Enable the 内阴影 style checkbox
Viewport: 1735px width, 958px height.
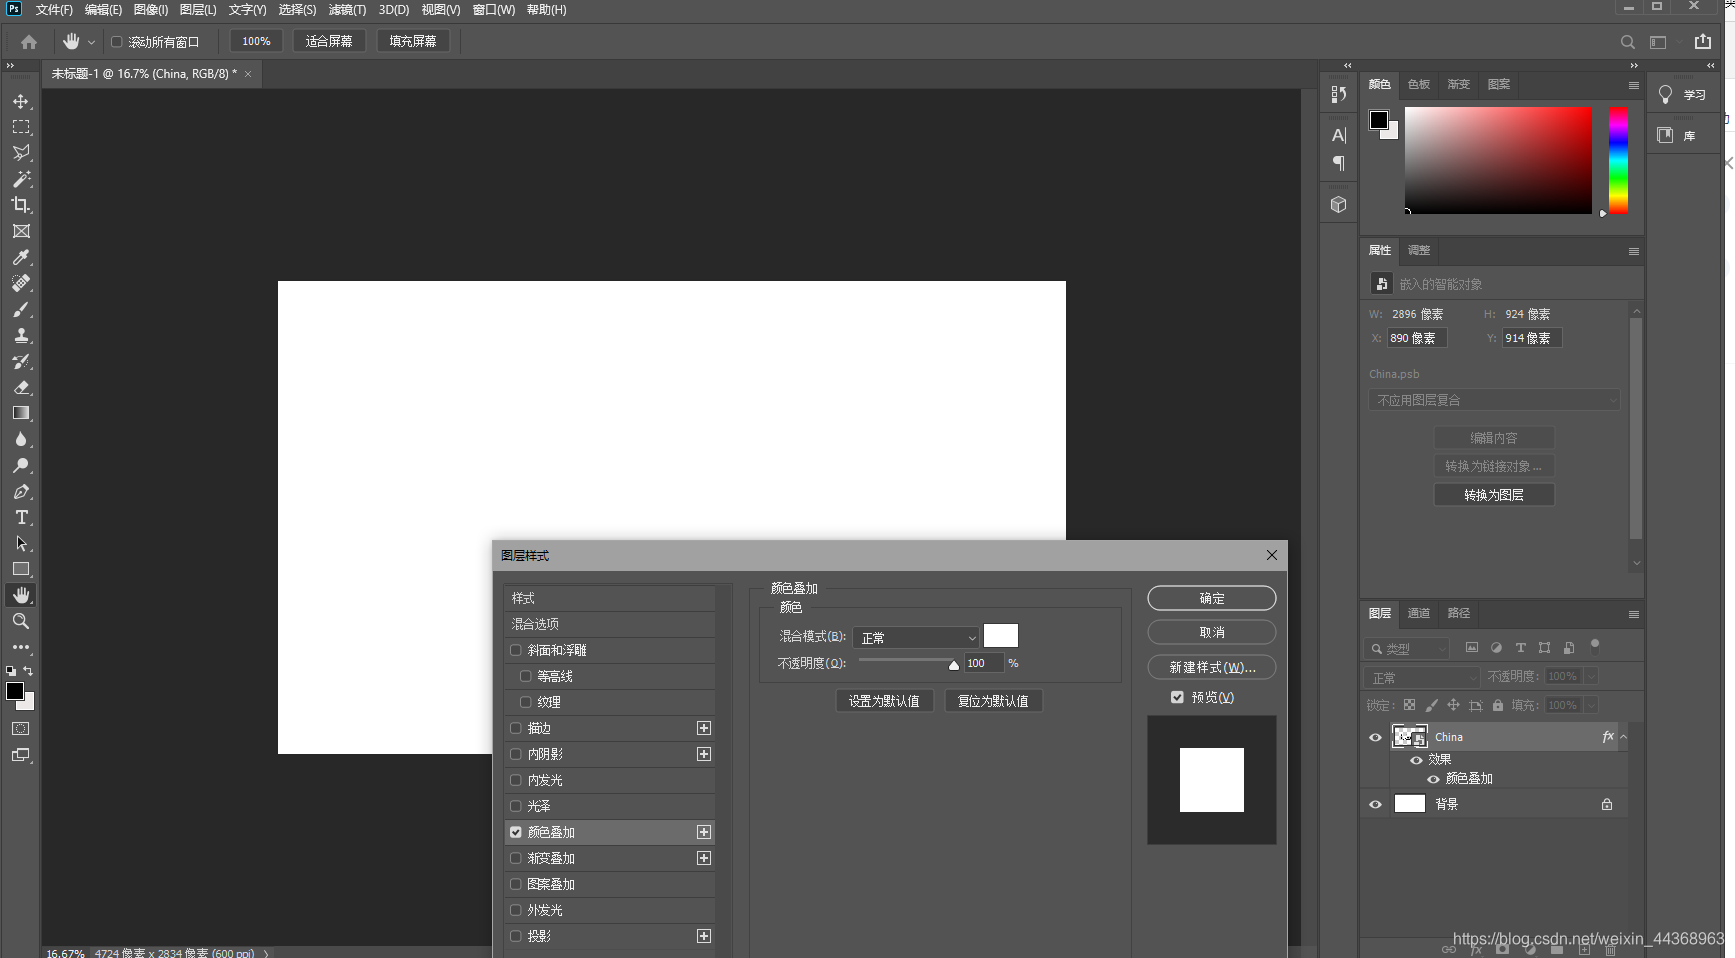coord(516,754)
